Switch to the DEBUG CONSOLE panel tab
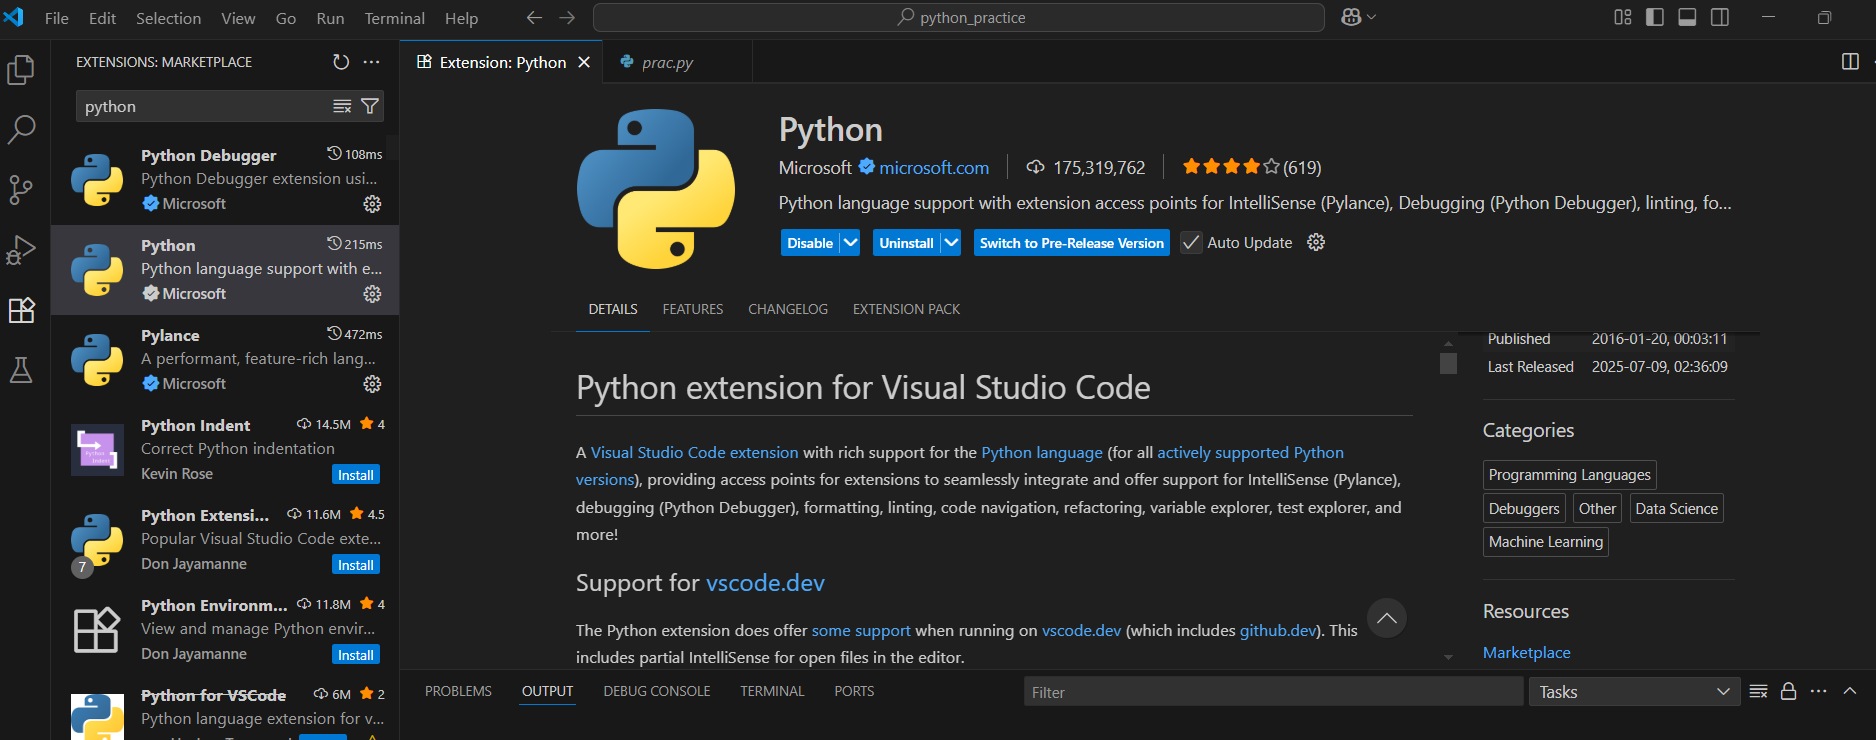The image size is (1876, 740). (657, 691)
